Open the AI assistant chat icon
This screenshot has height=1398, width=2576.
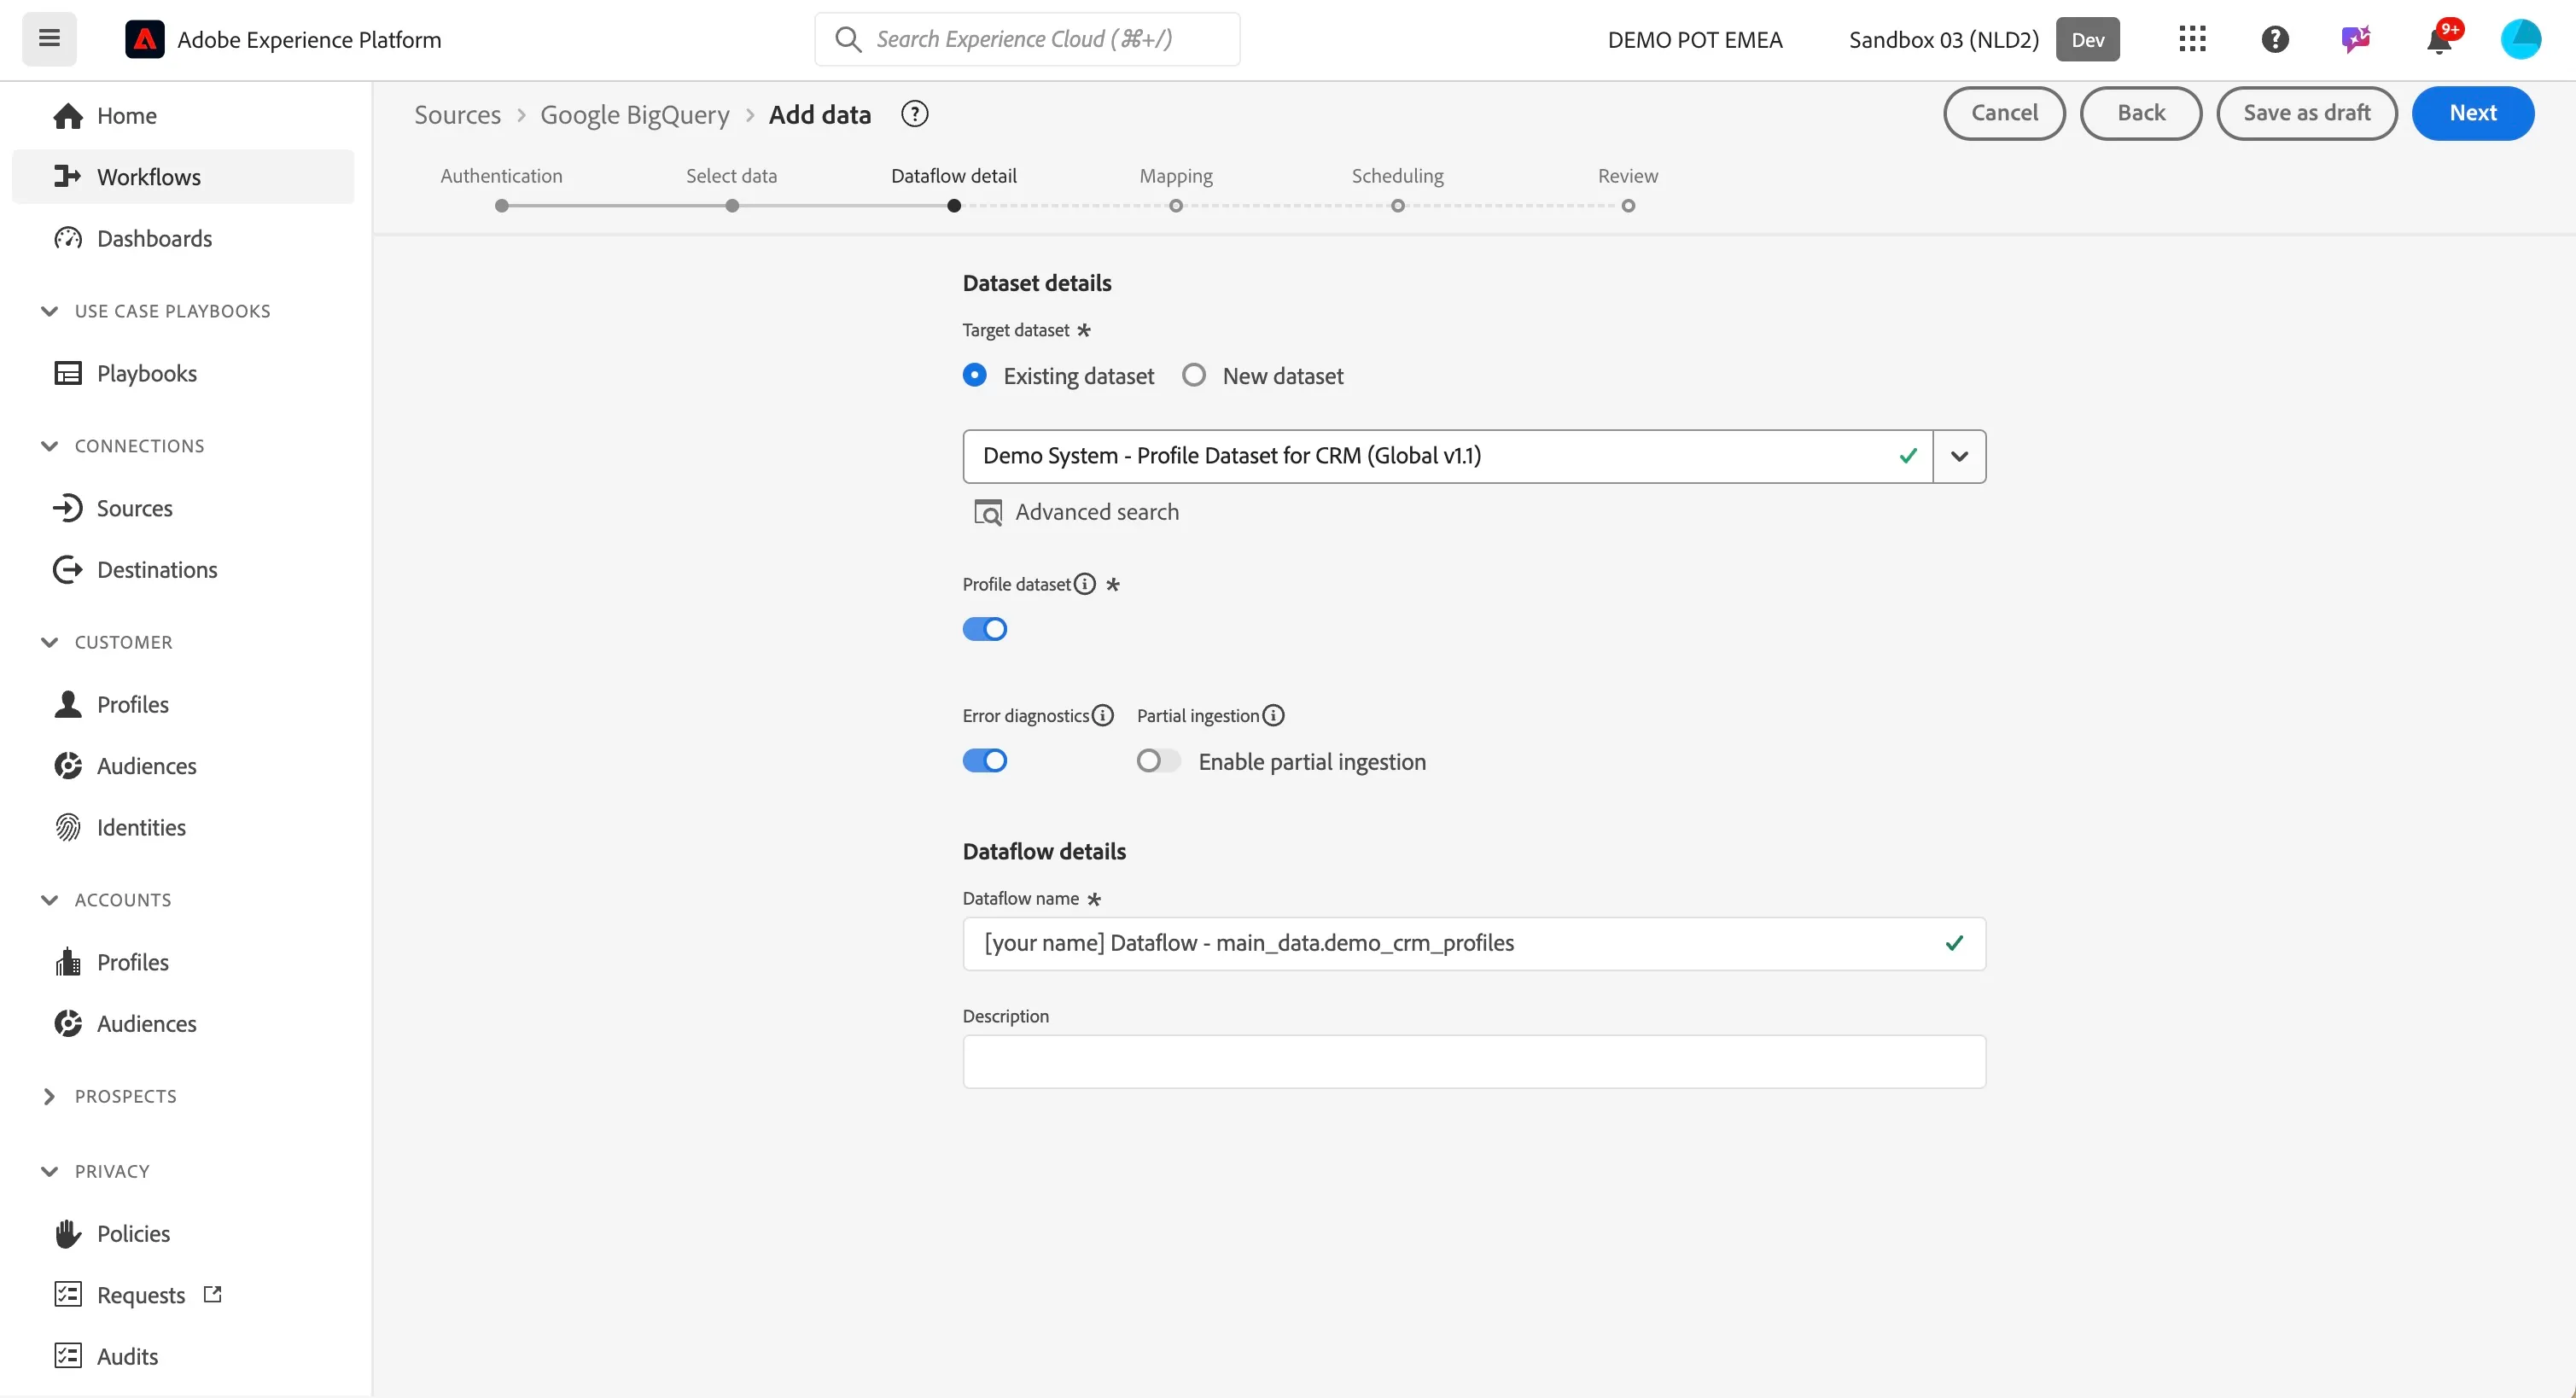tap(2356, 39)
